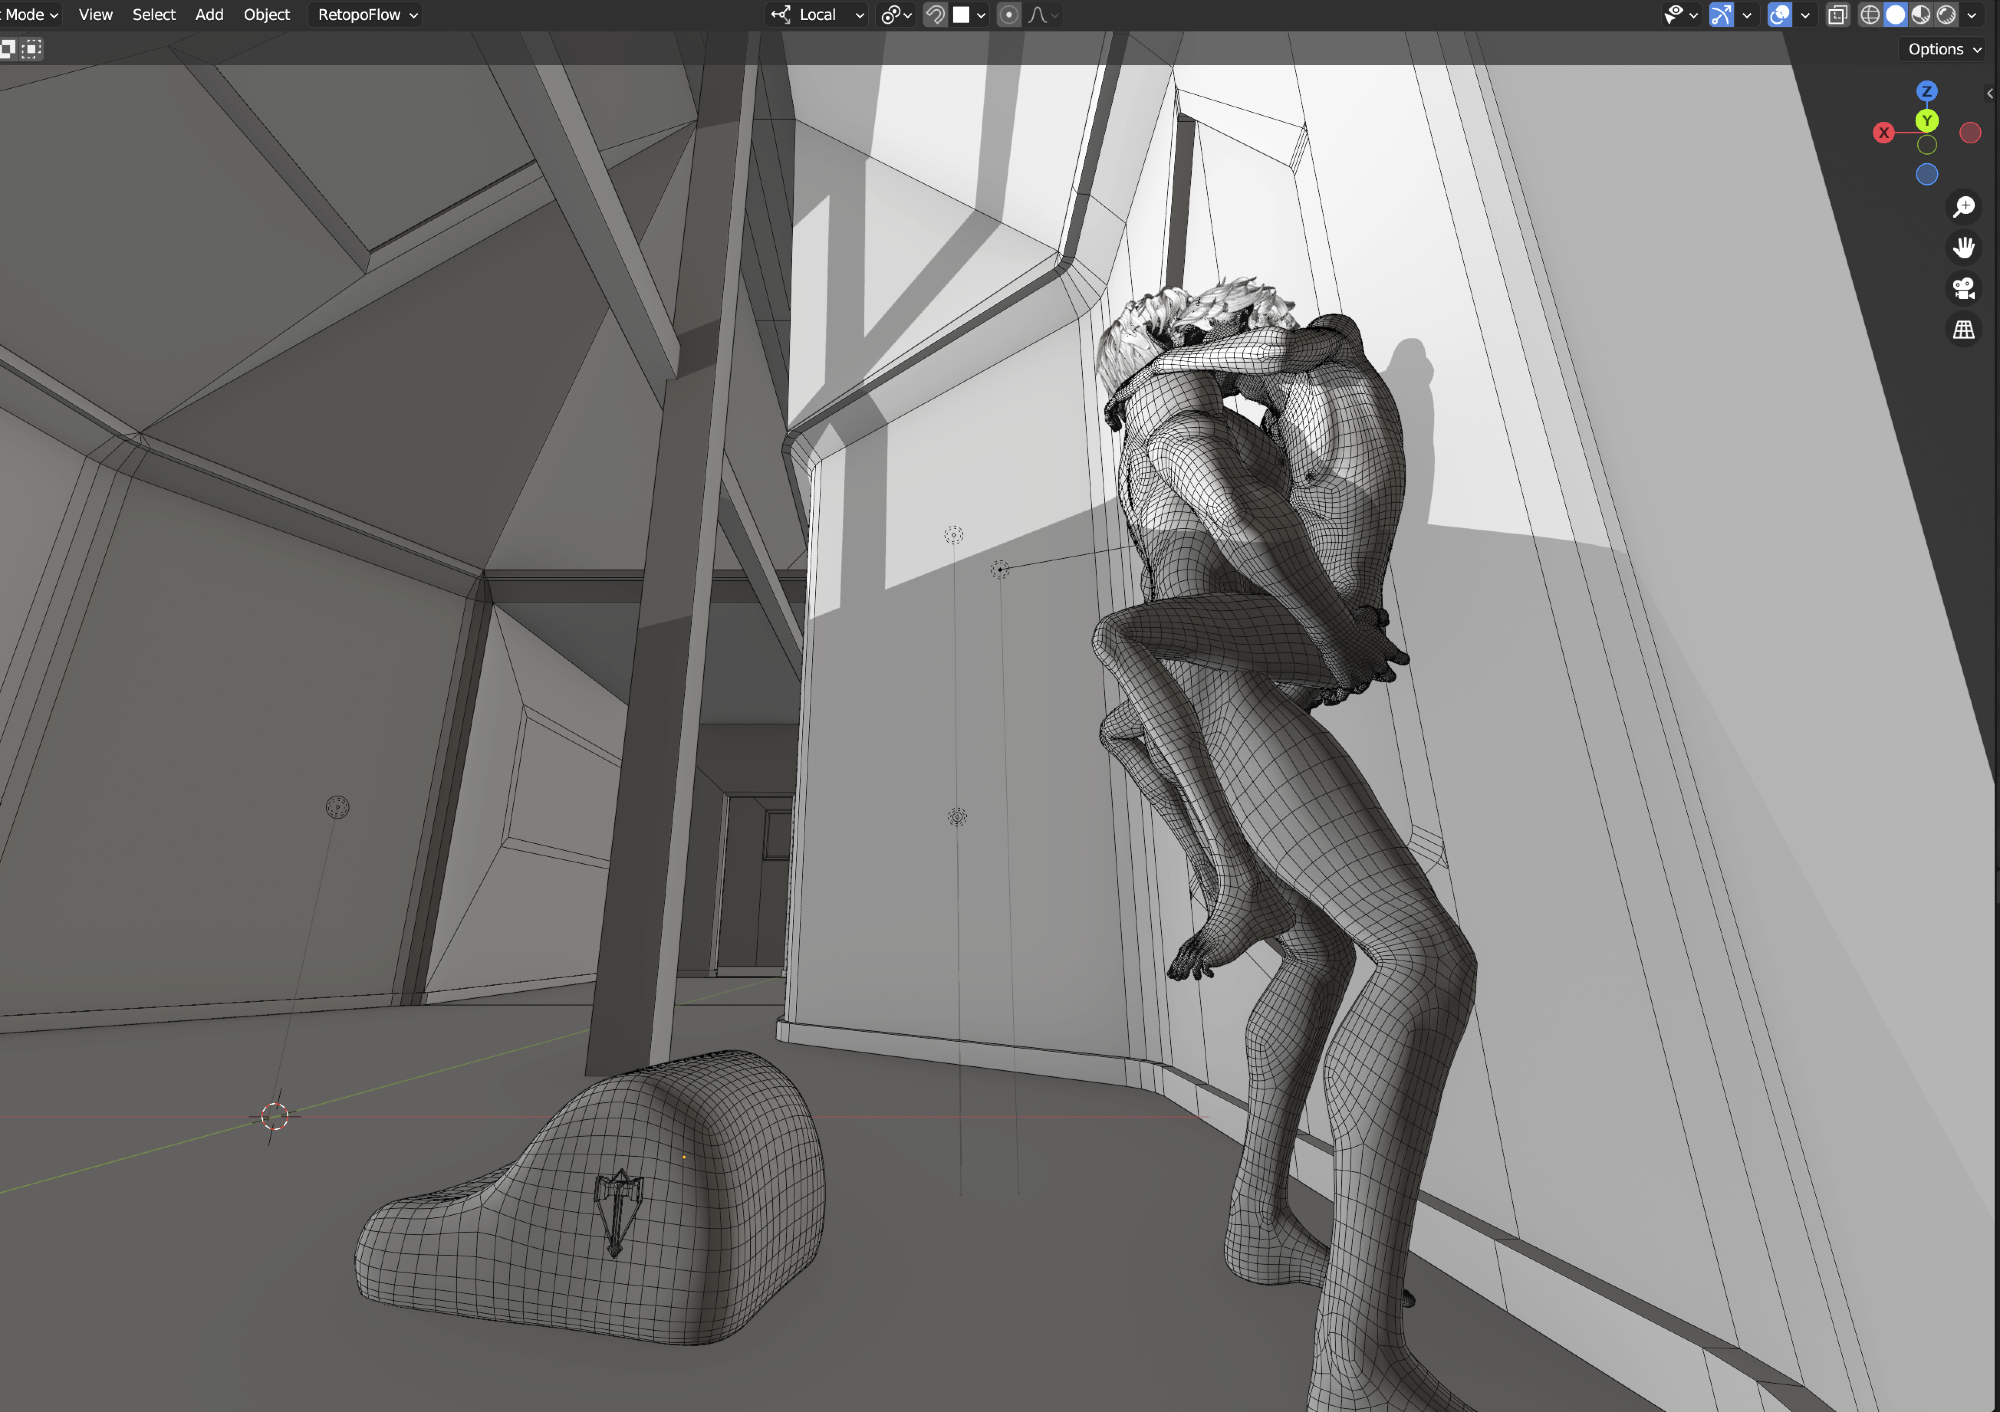Toggle proportional editing button

(1009, 15)
